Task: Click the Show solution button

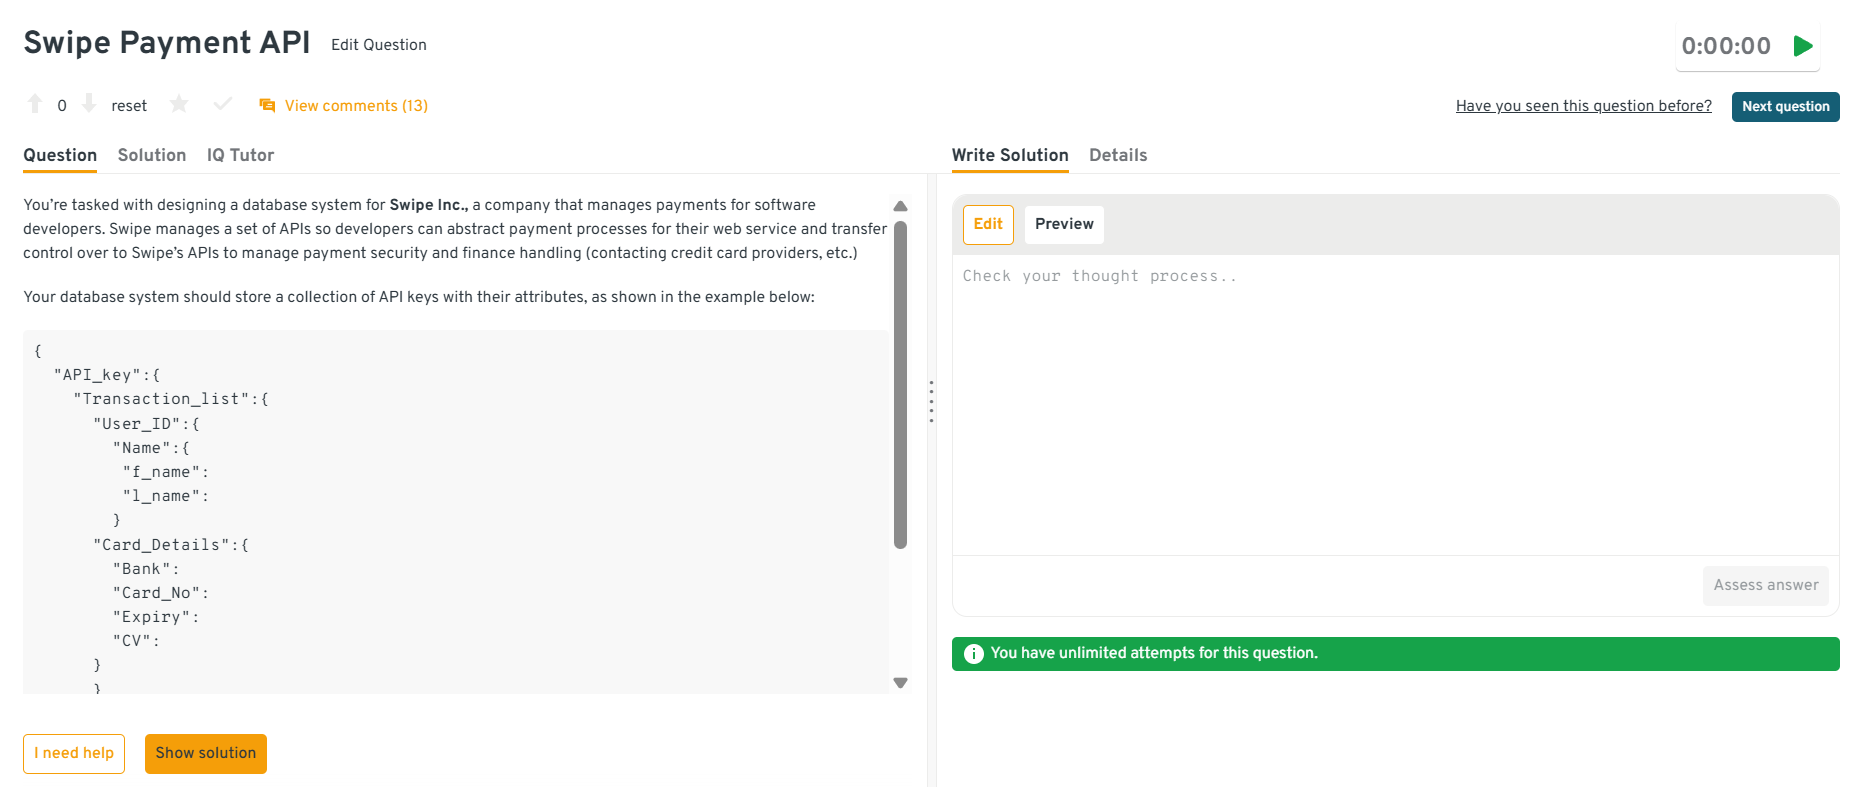Action: tap(205, 753)
